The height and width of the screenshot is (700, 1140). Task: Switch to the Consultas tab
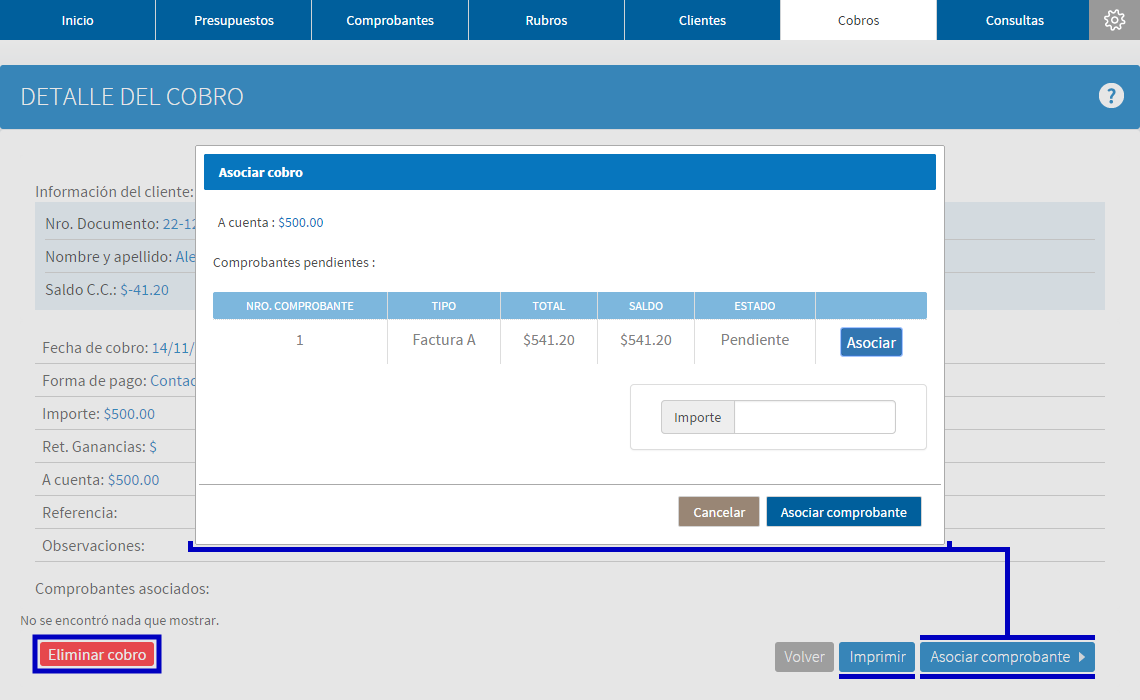pyautogui.click(x=1014, y=20)
